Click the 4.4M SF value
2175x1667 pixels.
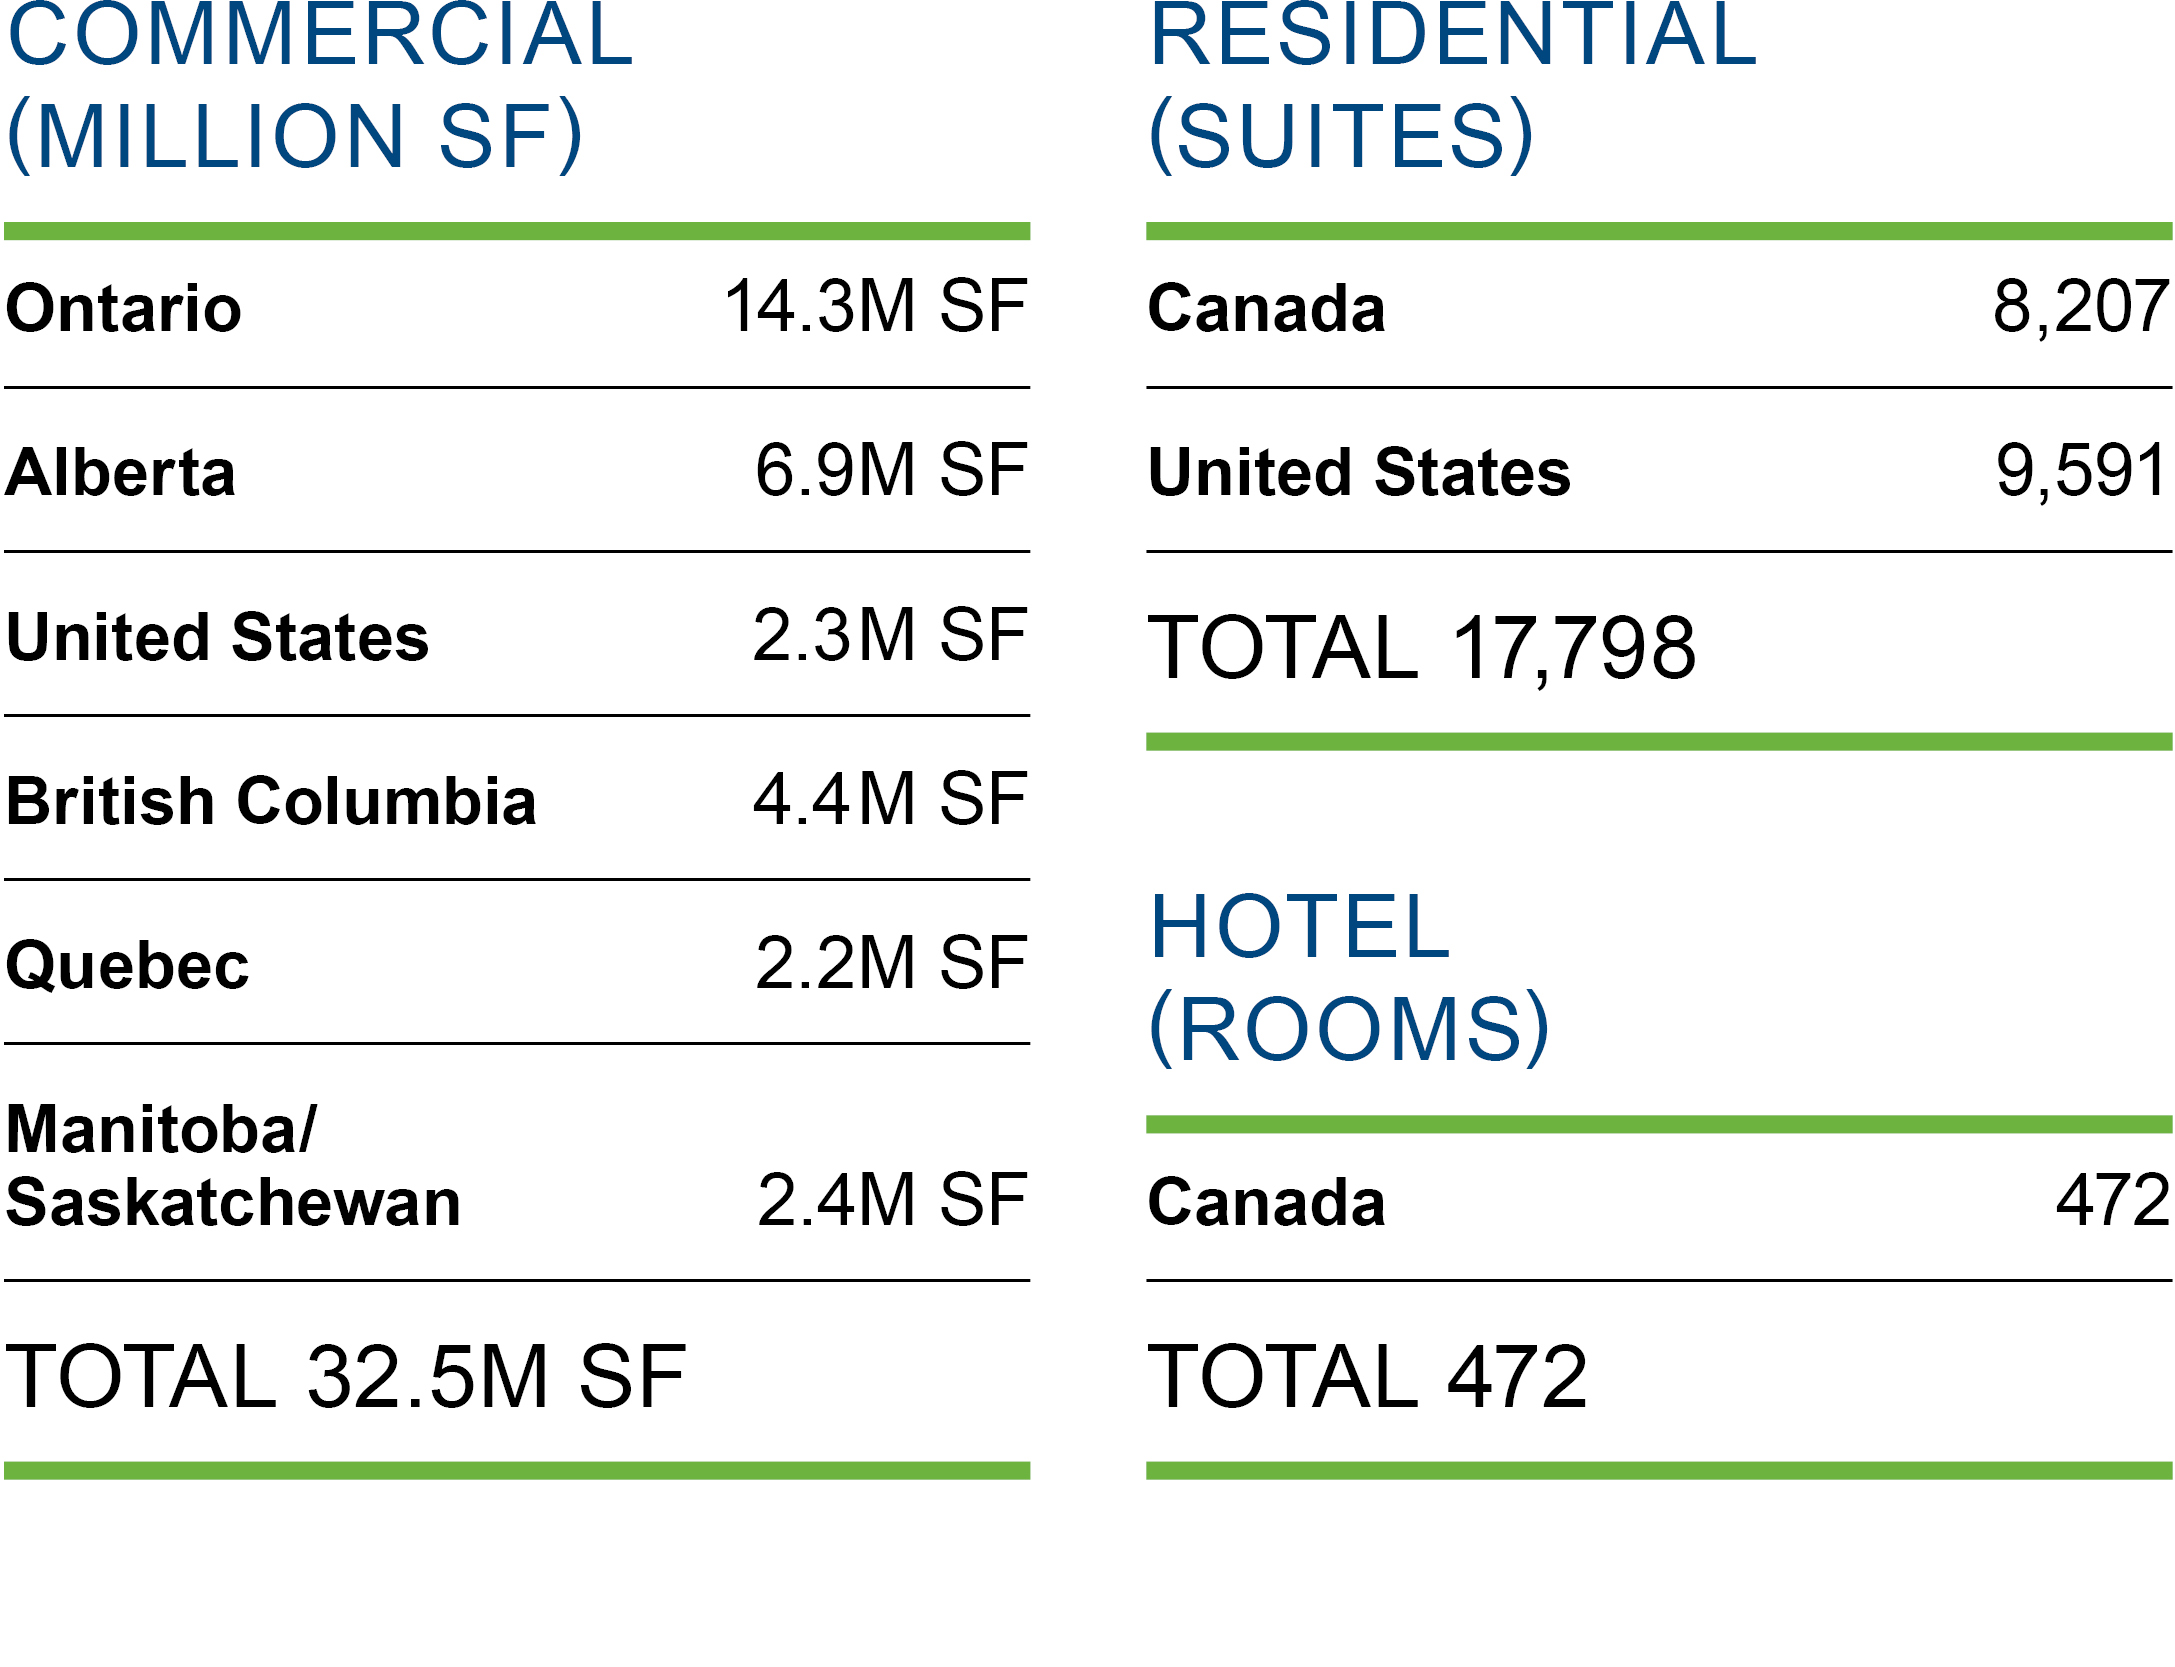pyautogui.click(x=889, y=799)
